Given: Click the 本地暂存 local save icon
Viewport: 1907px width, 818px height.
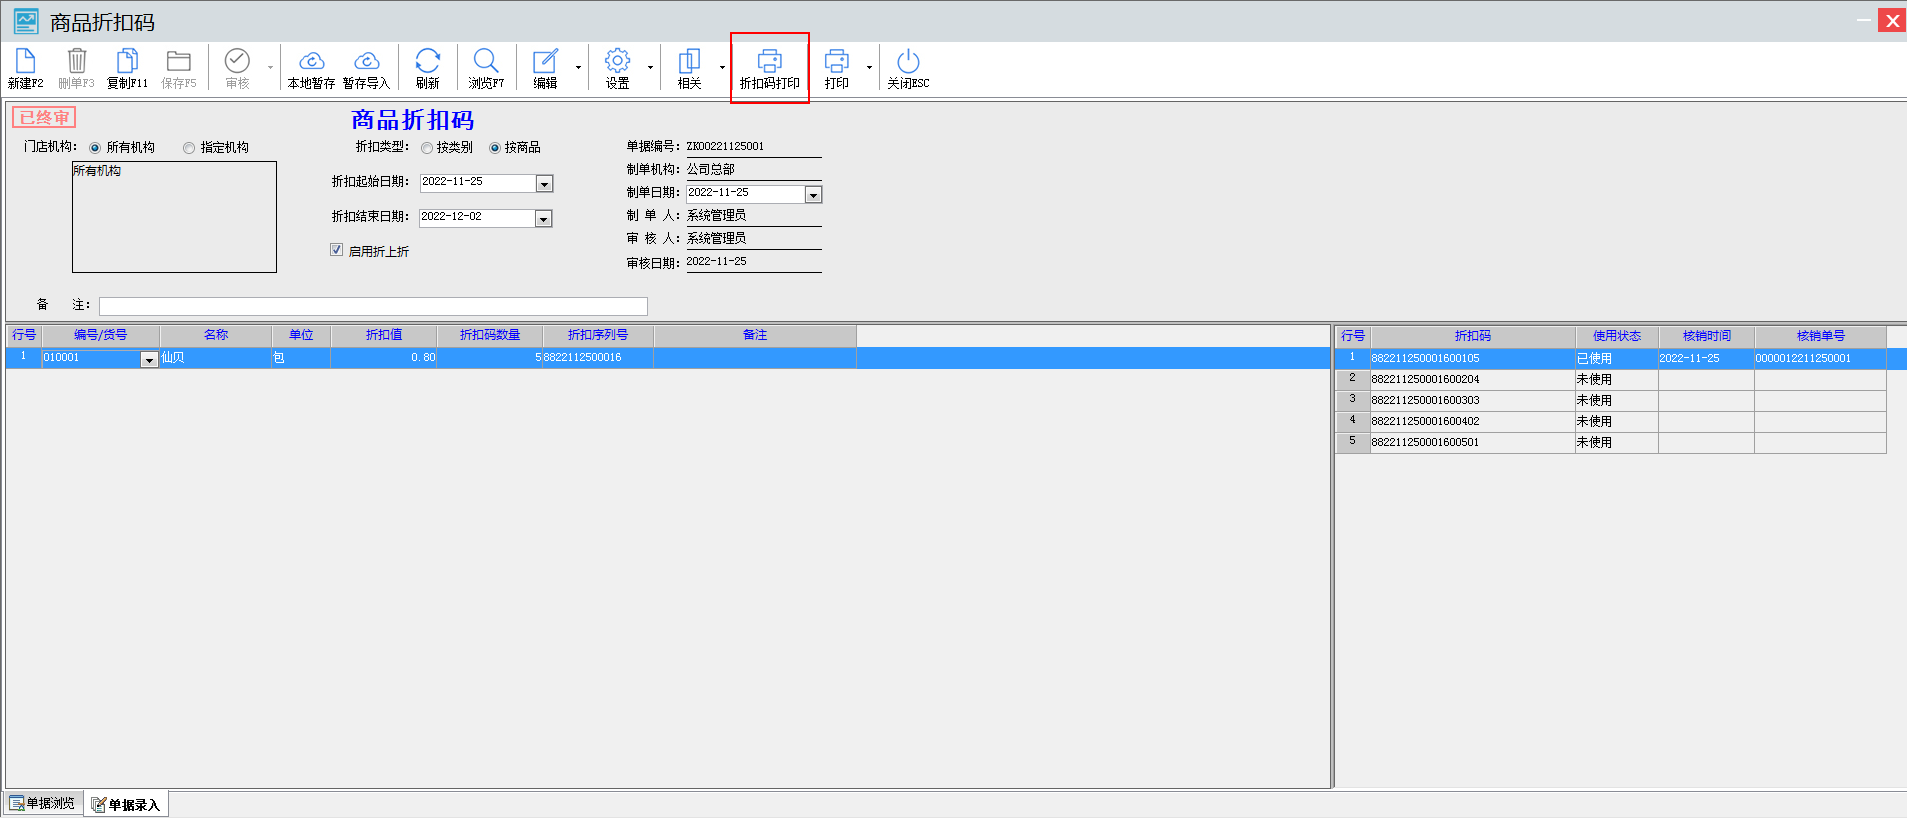Looking at the screenshot, I should pos(311,62).
